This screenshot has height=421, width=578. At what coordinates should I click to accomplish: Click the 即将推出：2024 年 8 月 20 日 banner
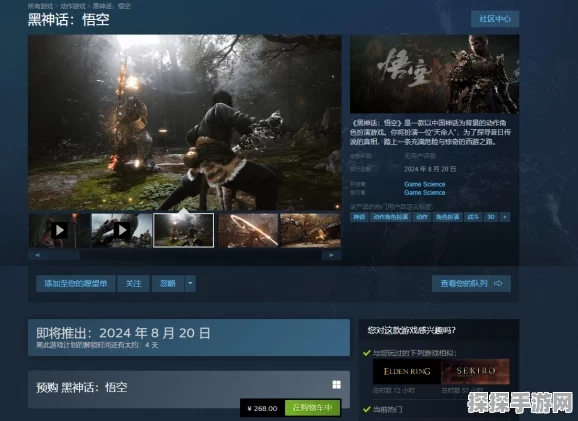point(189,338)
